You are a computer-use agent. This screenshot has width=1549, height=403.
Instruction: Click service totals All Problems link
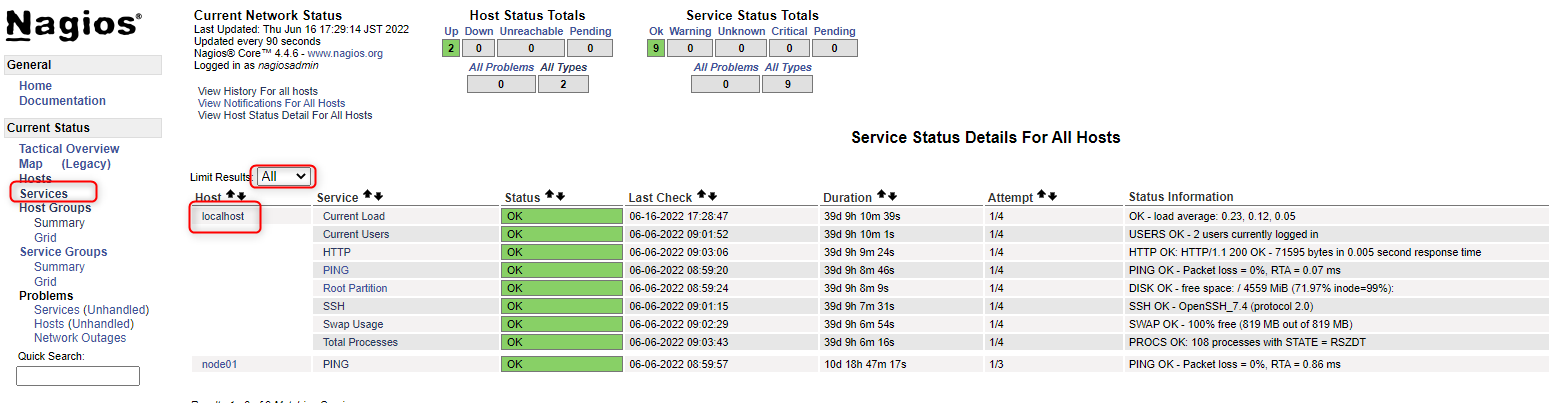[x=726, y=68]
